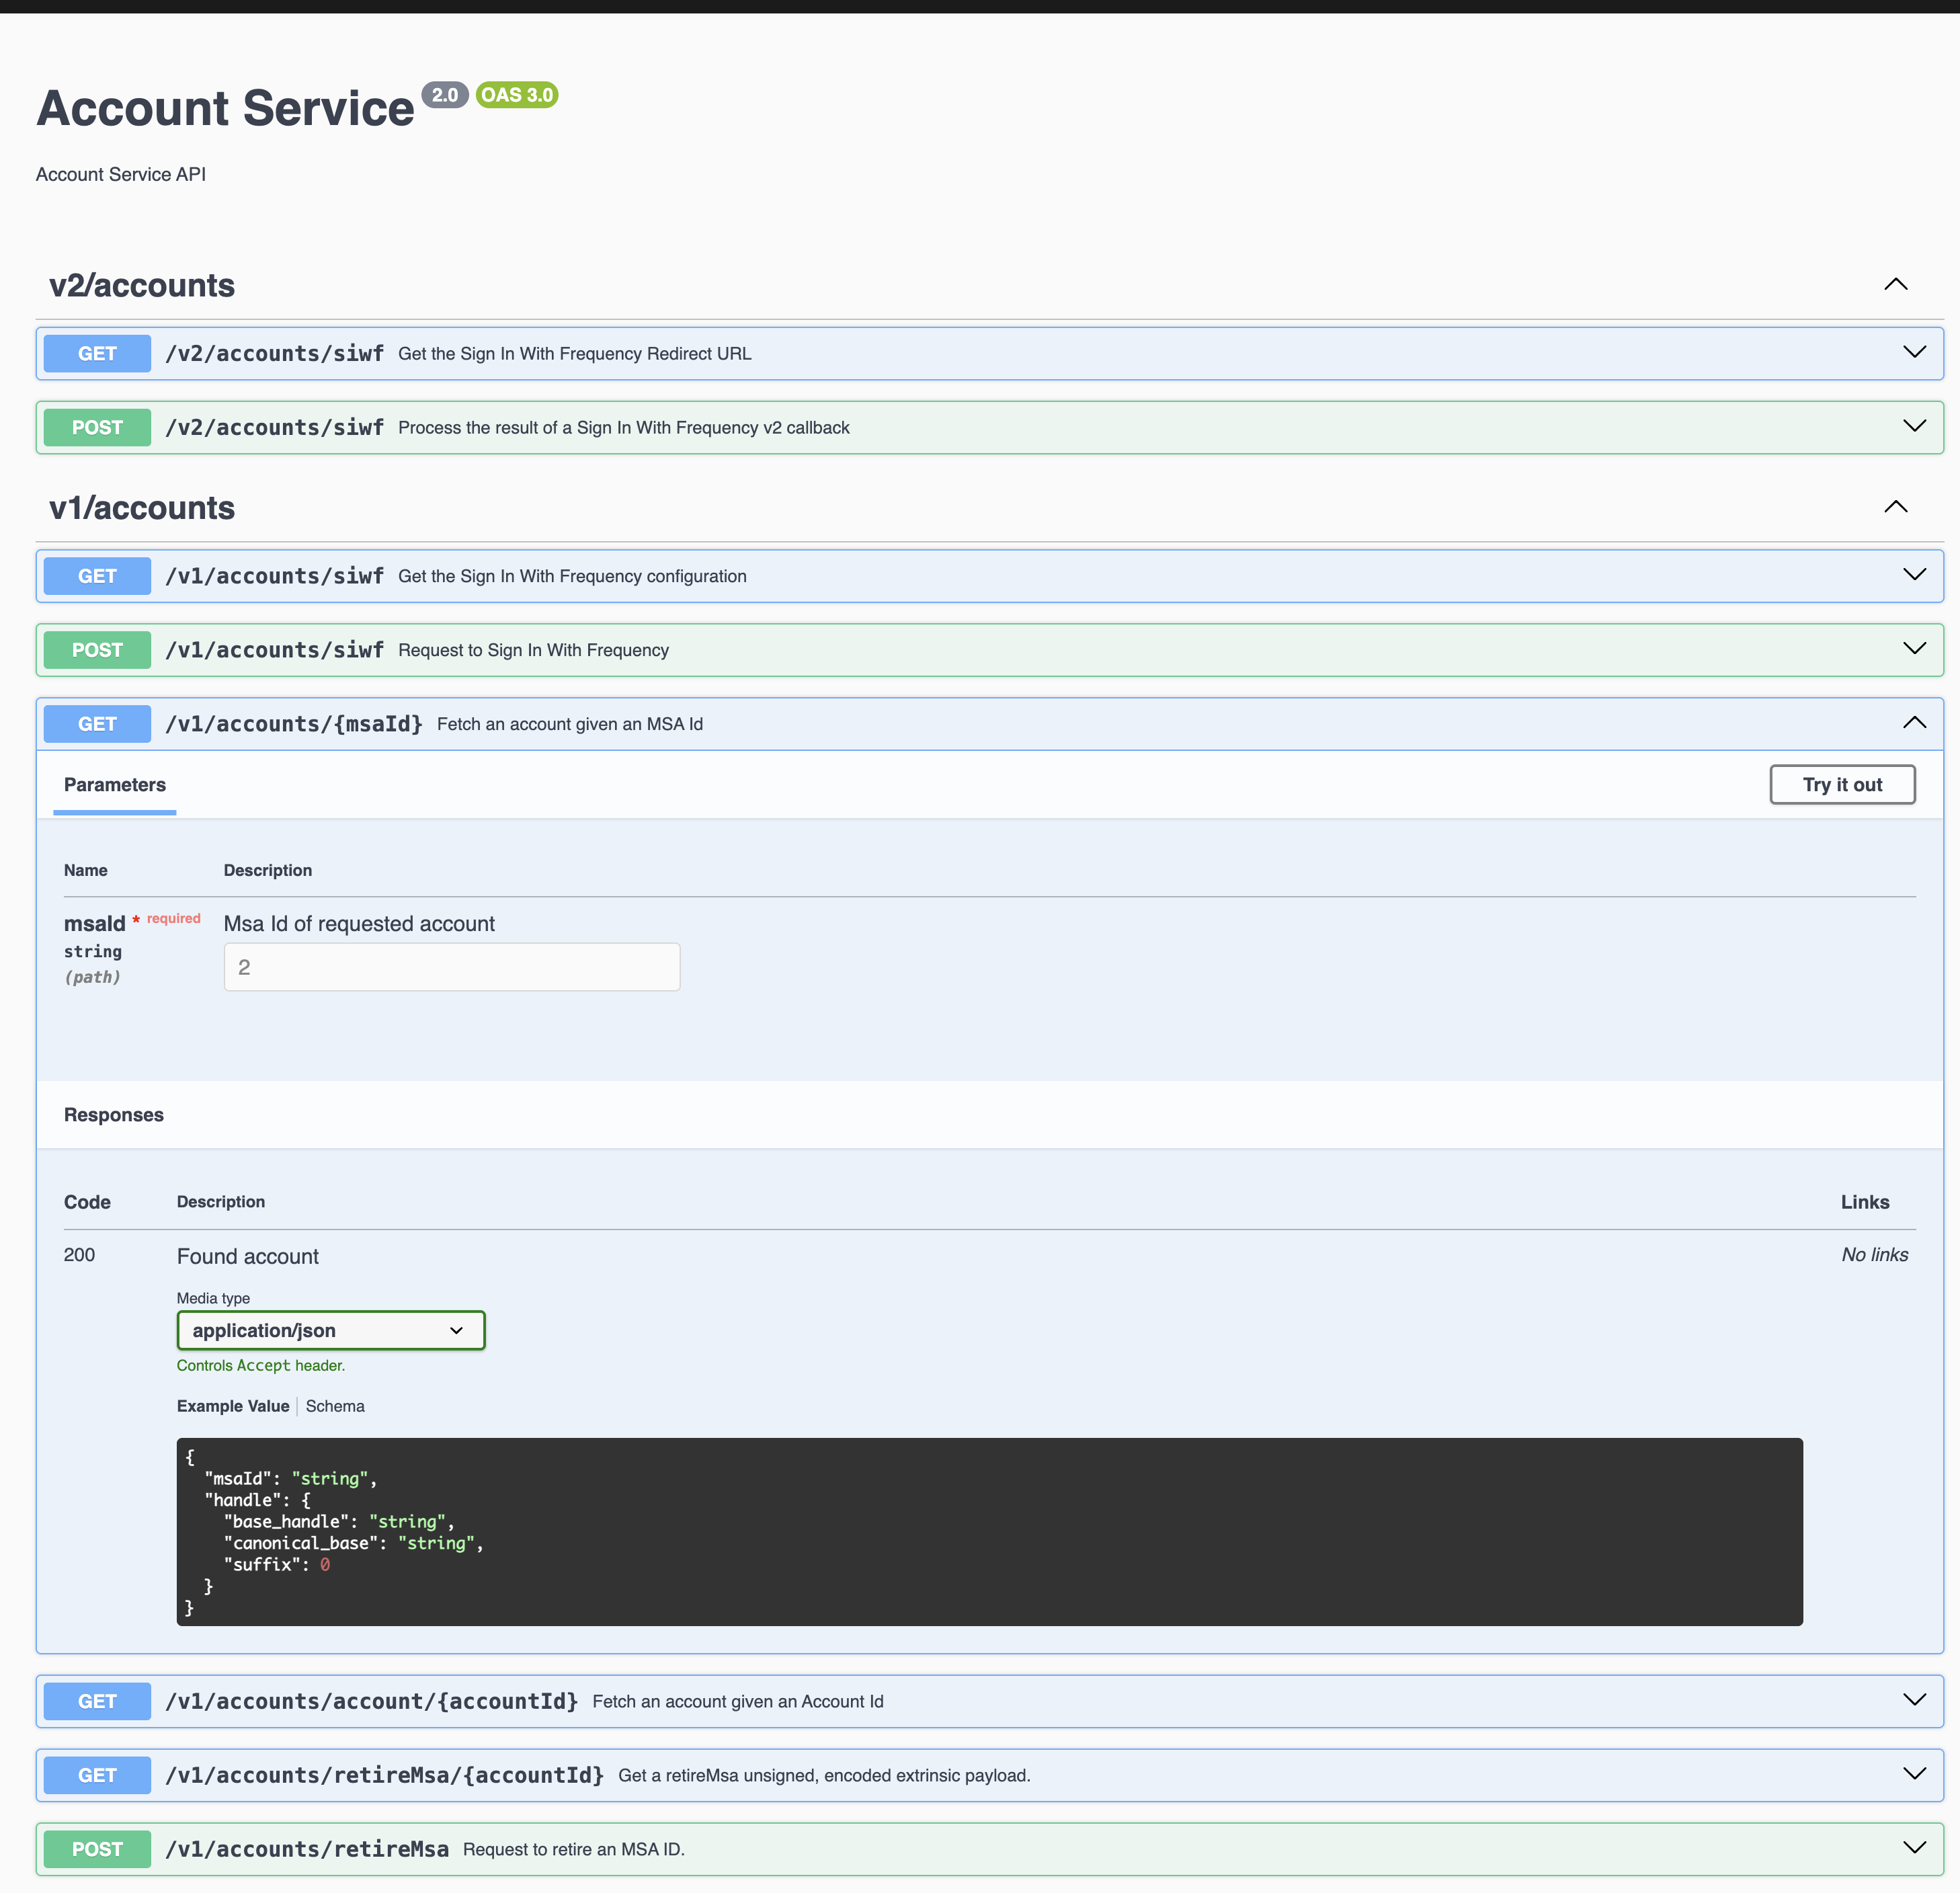Click POST badge of /v2/accounts/siwf

[x=97, y=427]
